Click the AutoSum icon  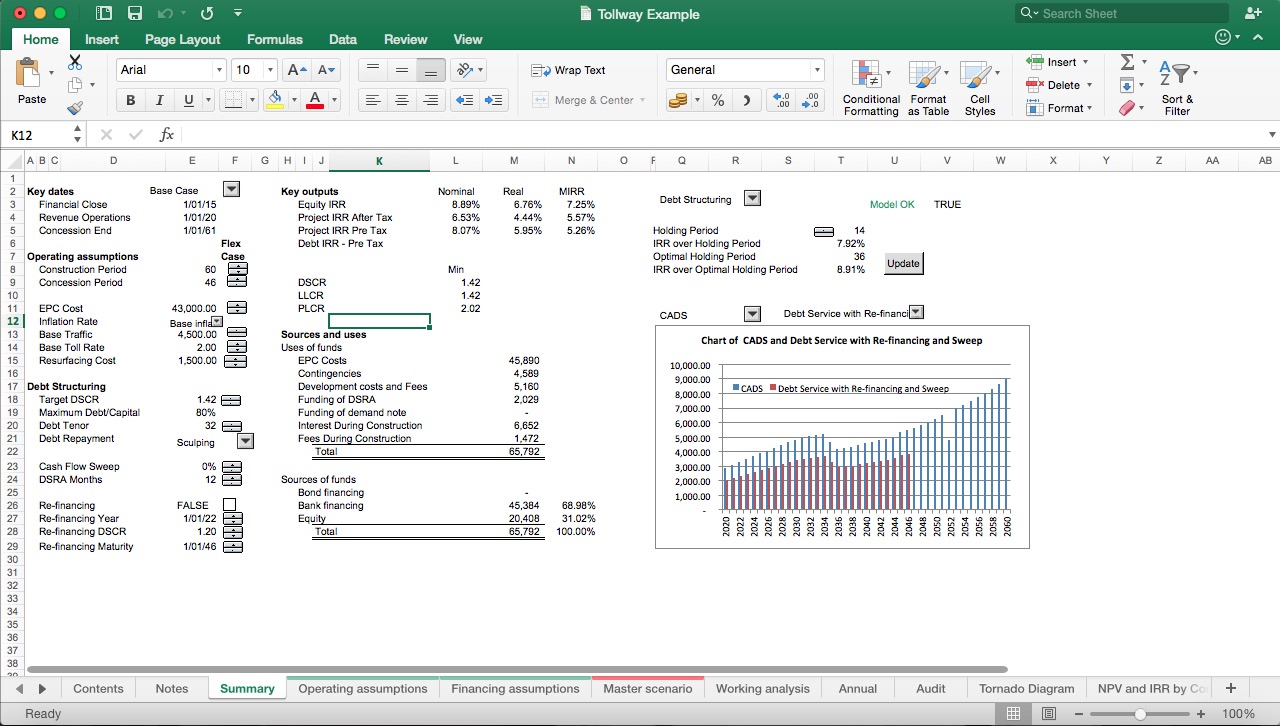1129,62
